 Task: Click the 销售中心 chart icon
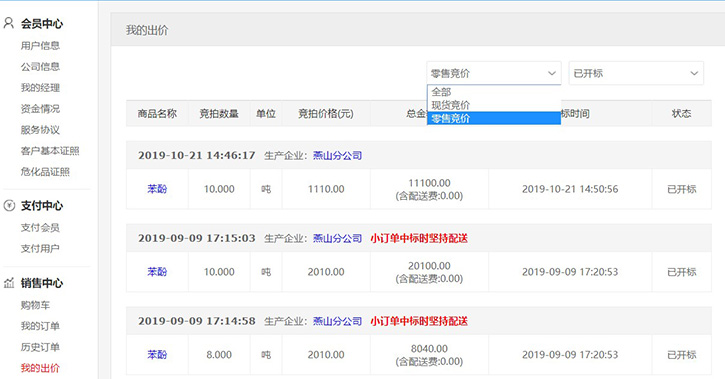(9, 283)
